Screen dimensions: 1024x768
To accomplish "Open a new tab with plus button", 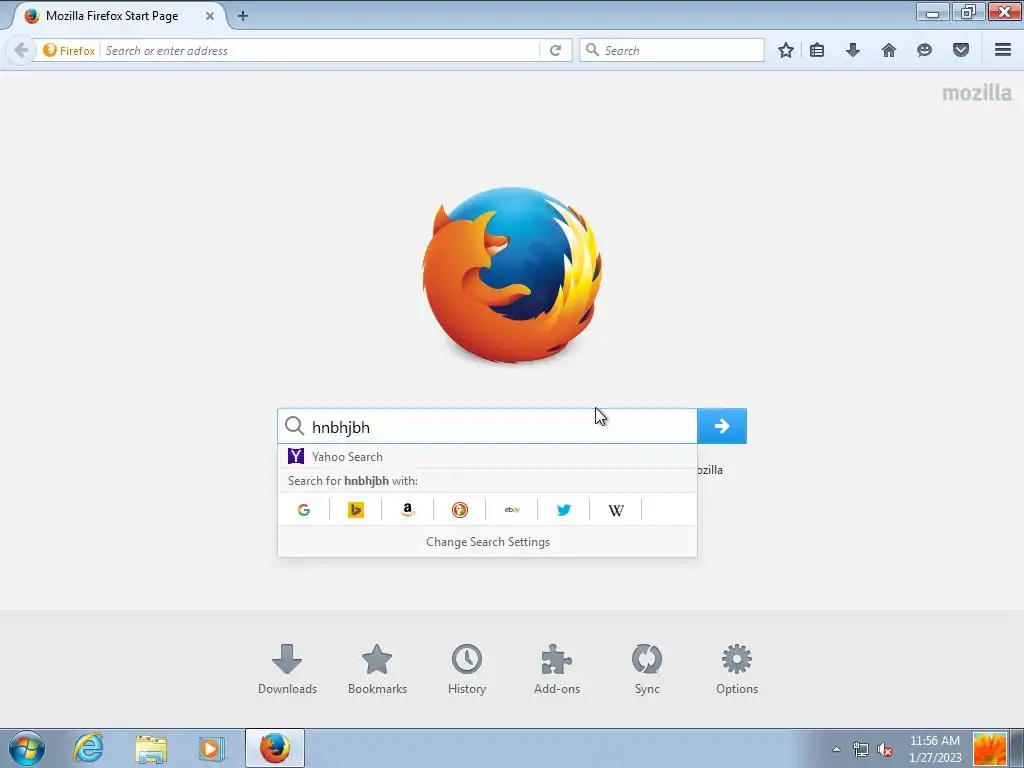I will pos(243,16).
